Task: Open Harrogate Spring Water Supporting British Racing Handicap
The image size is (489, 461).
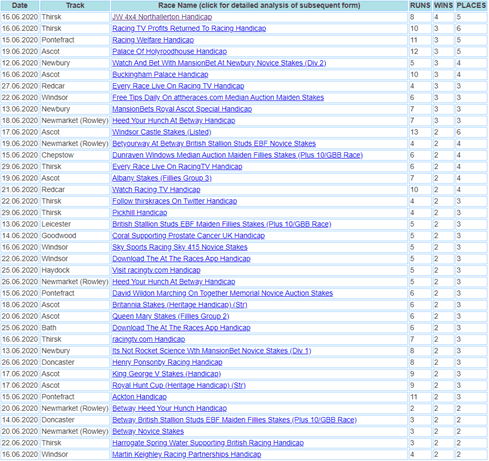Action: [208, 443]
